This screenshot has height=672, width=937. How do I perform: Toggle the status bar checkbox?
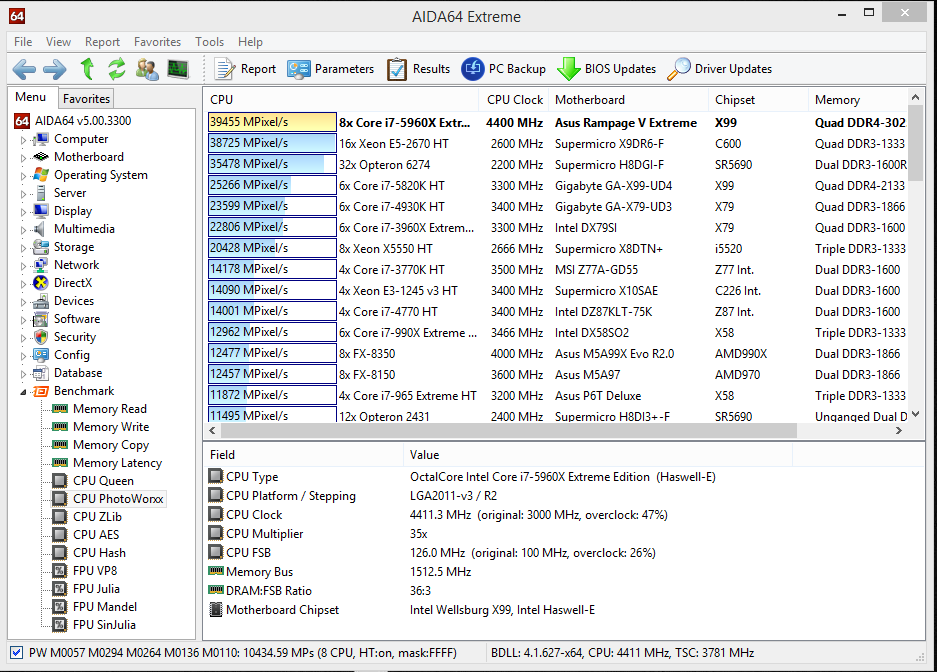click(x=16, y=653)
